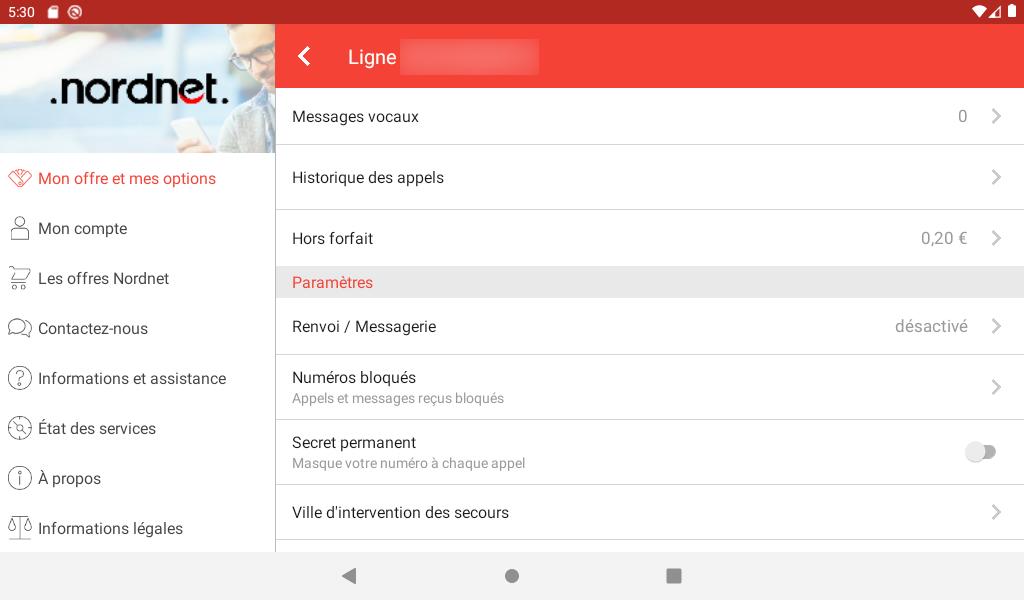Tap the back arrow in header
Viewport: 1024px width, 600px height.
304,57
